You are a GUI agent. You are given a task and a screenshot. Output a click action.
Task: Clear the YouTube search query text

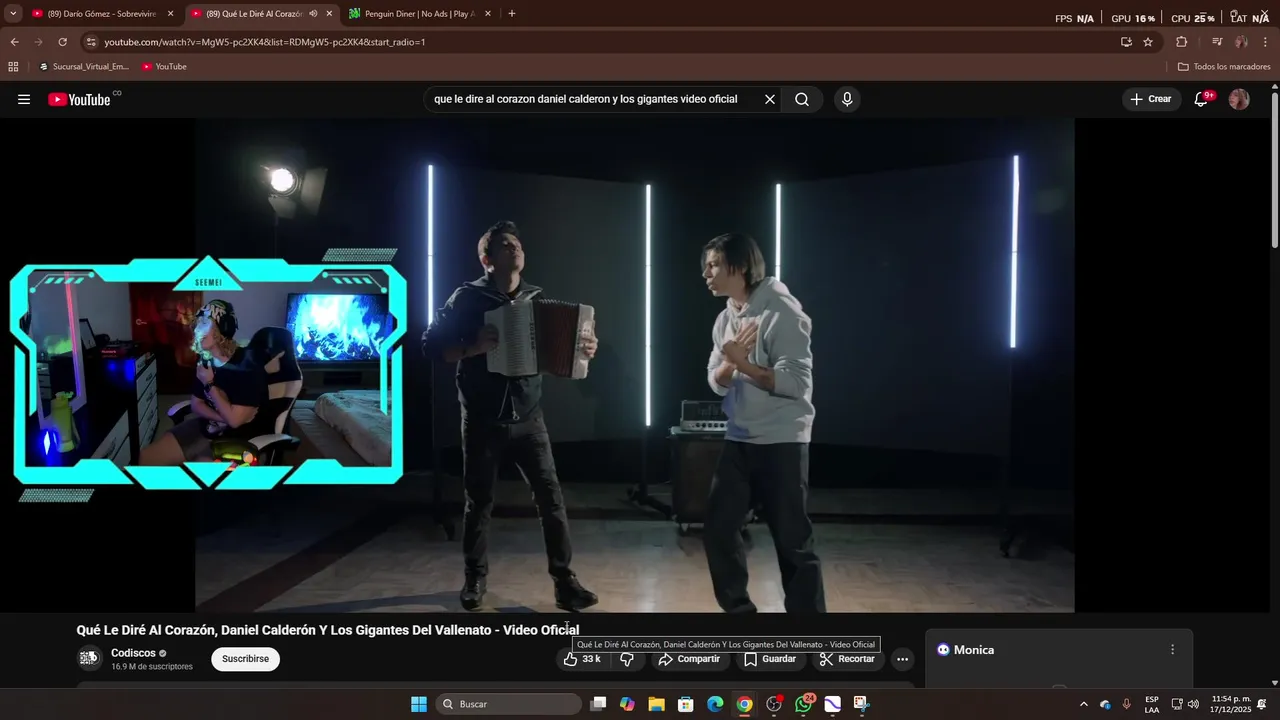point(770,99)
